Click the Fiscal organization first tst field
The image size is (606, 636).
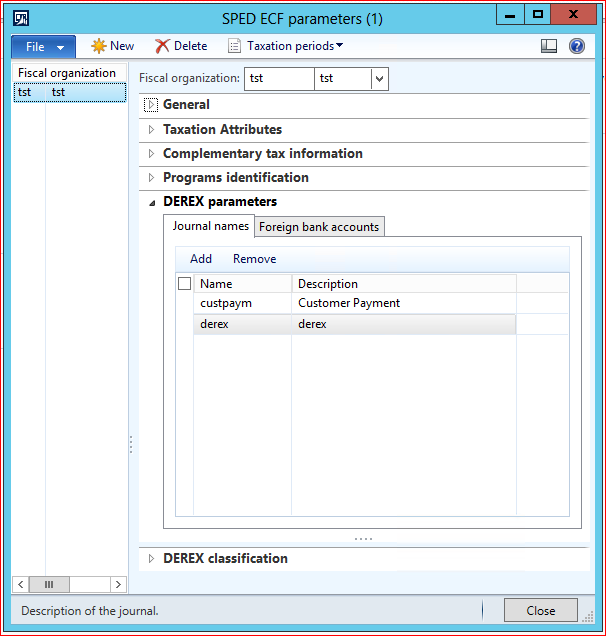point(279,79)
